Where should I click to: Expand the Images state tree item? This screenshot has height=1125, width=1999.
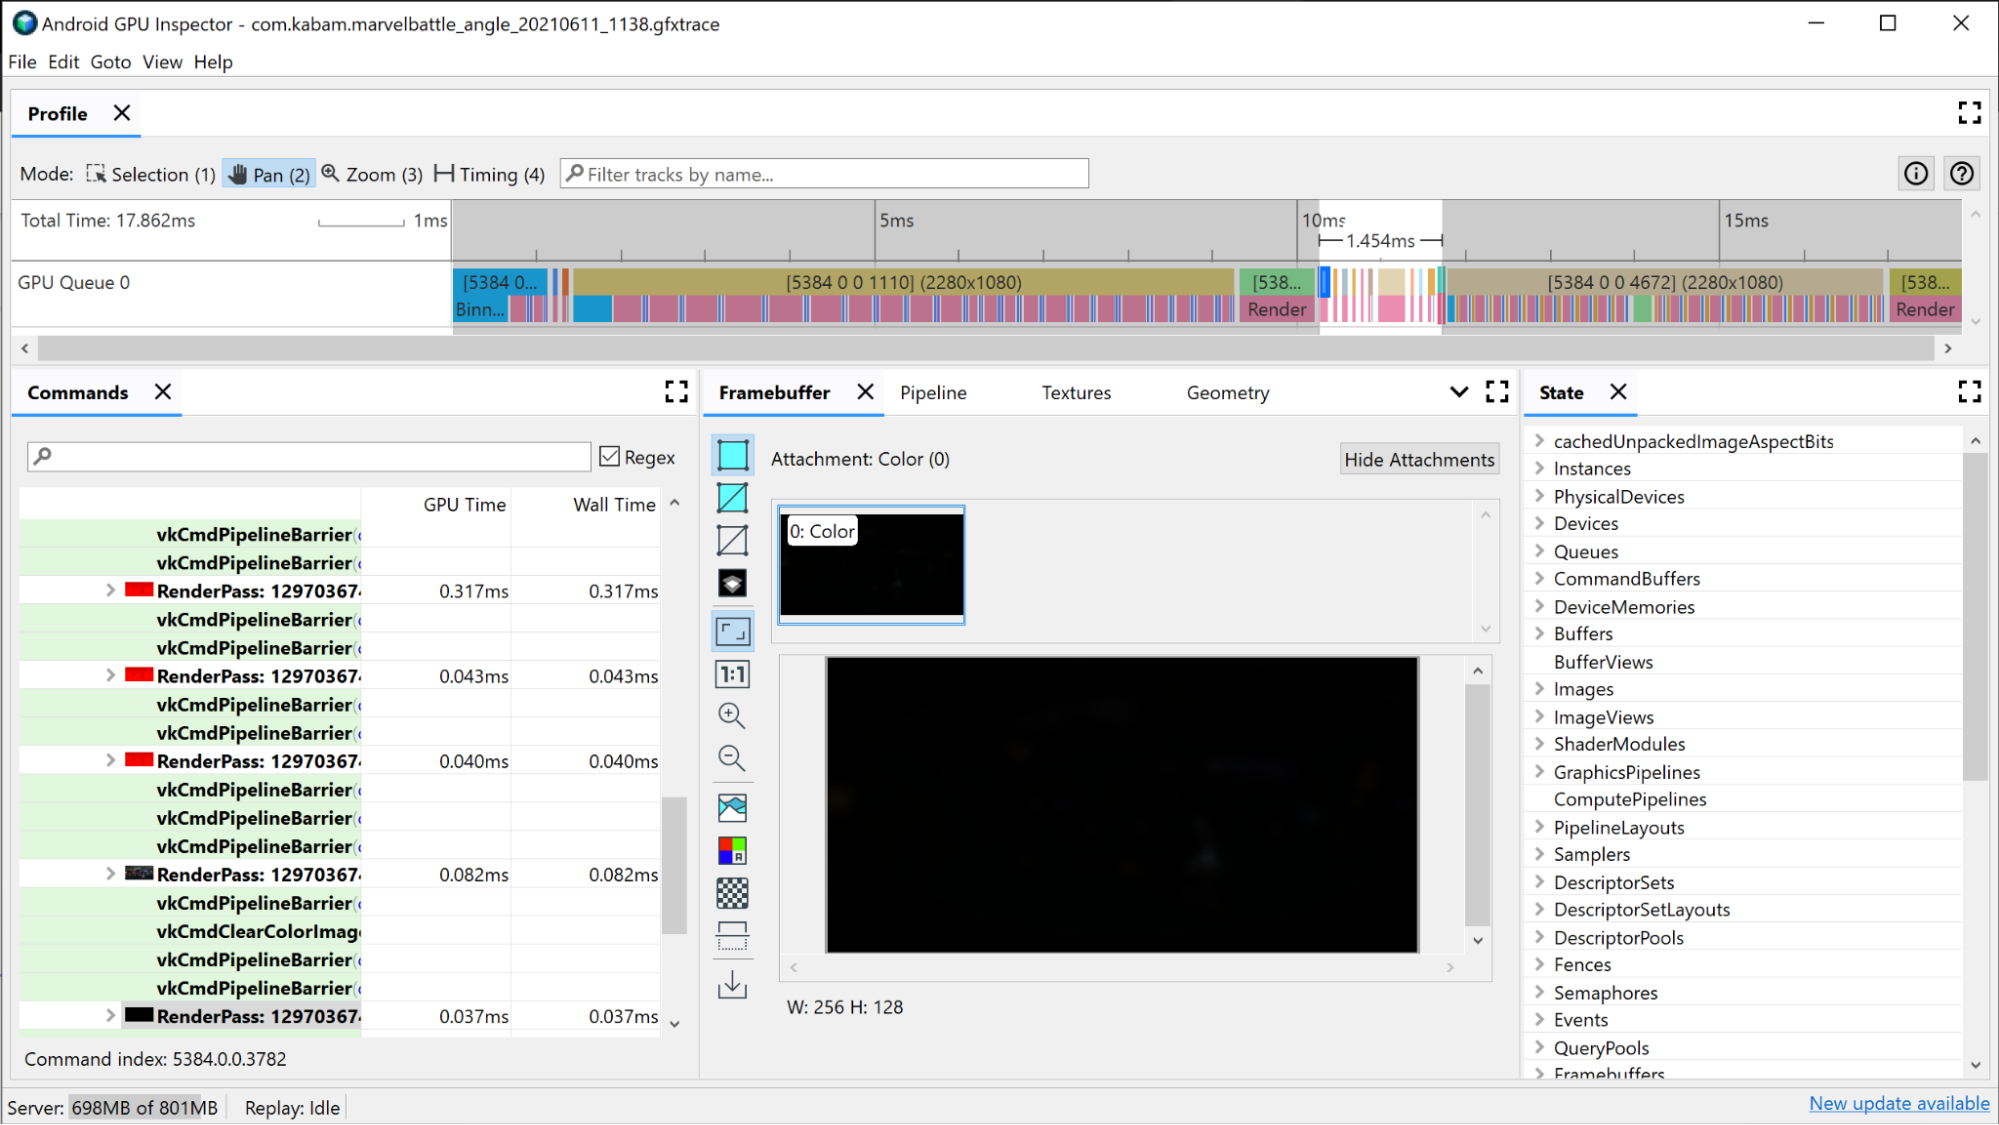(1538, 688)
